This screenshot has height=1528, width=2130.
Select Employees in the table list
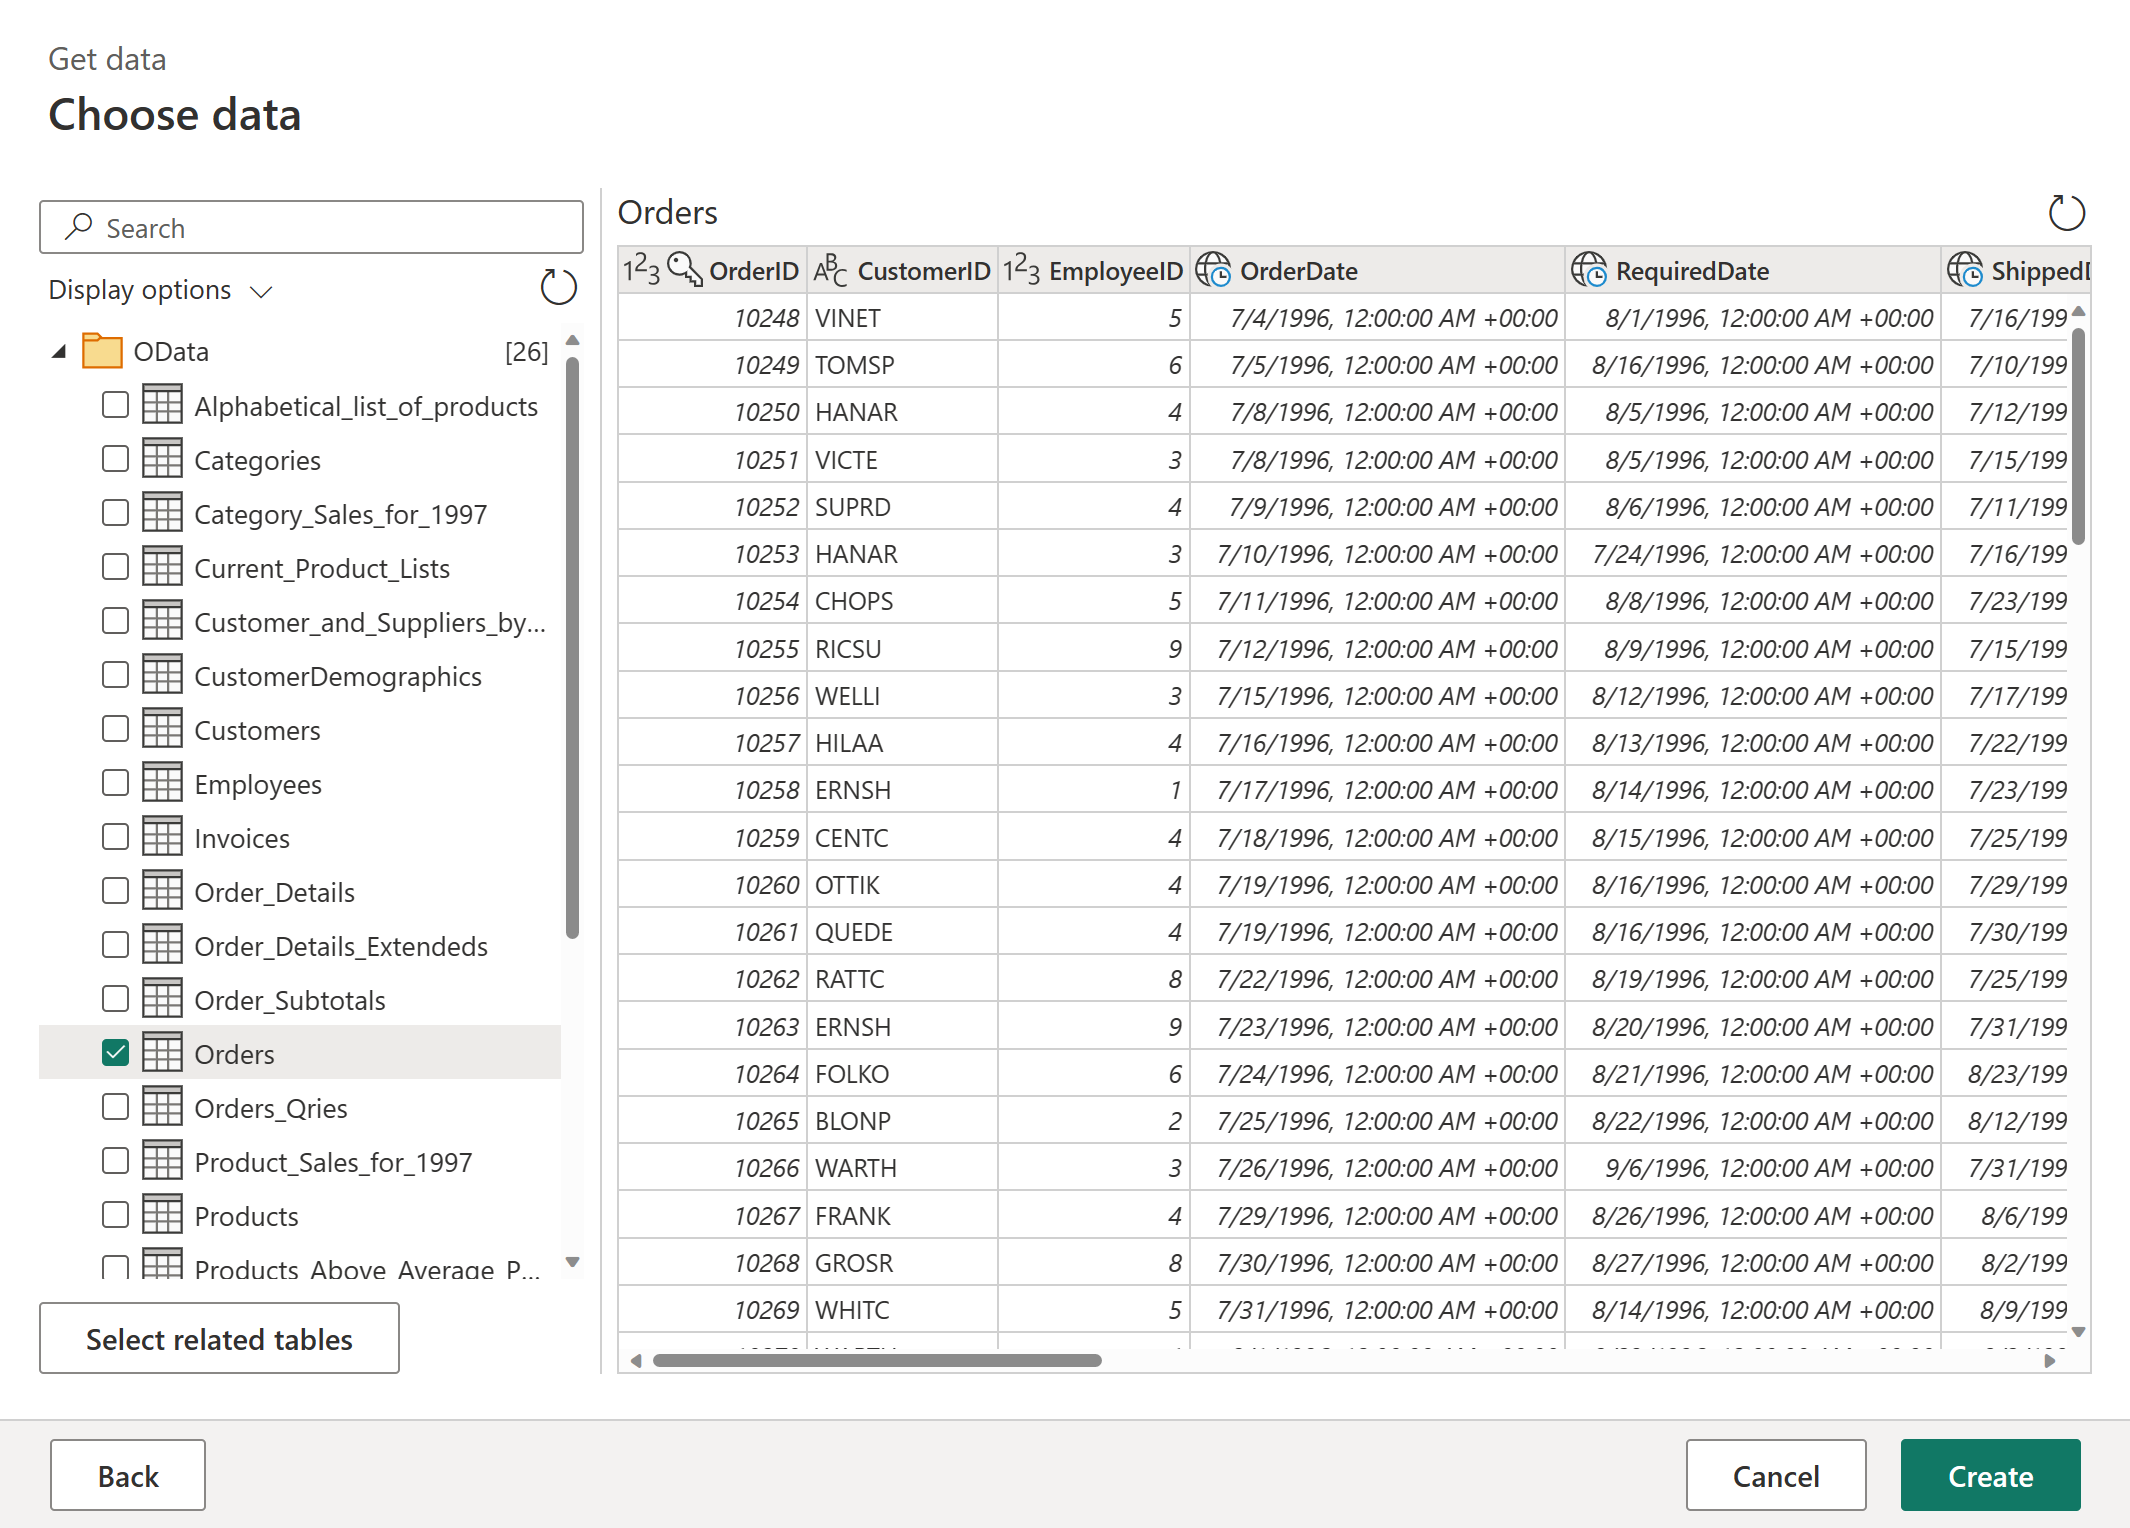pos(257,784)
